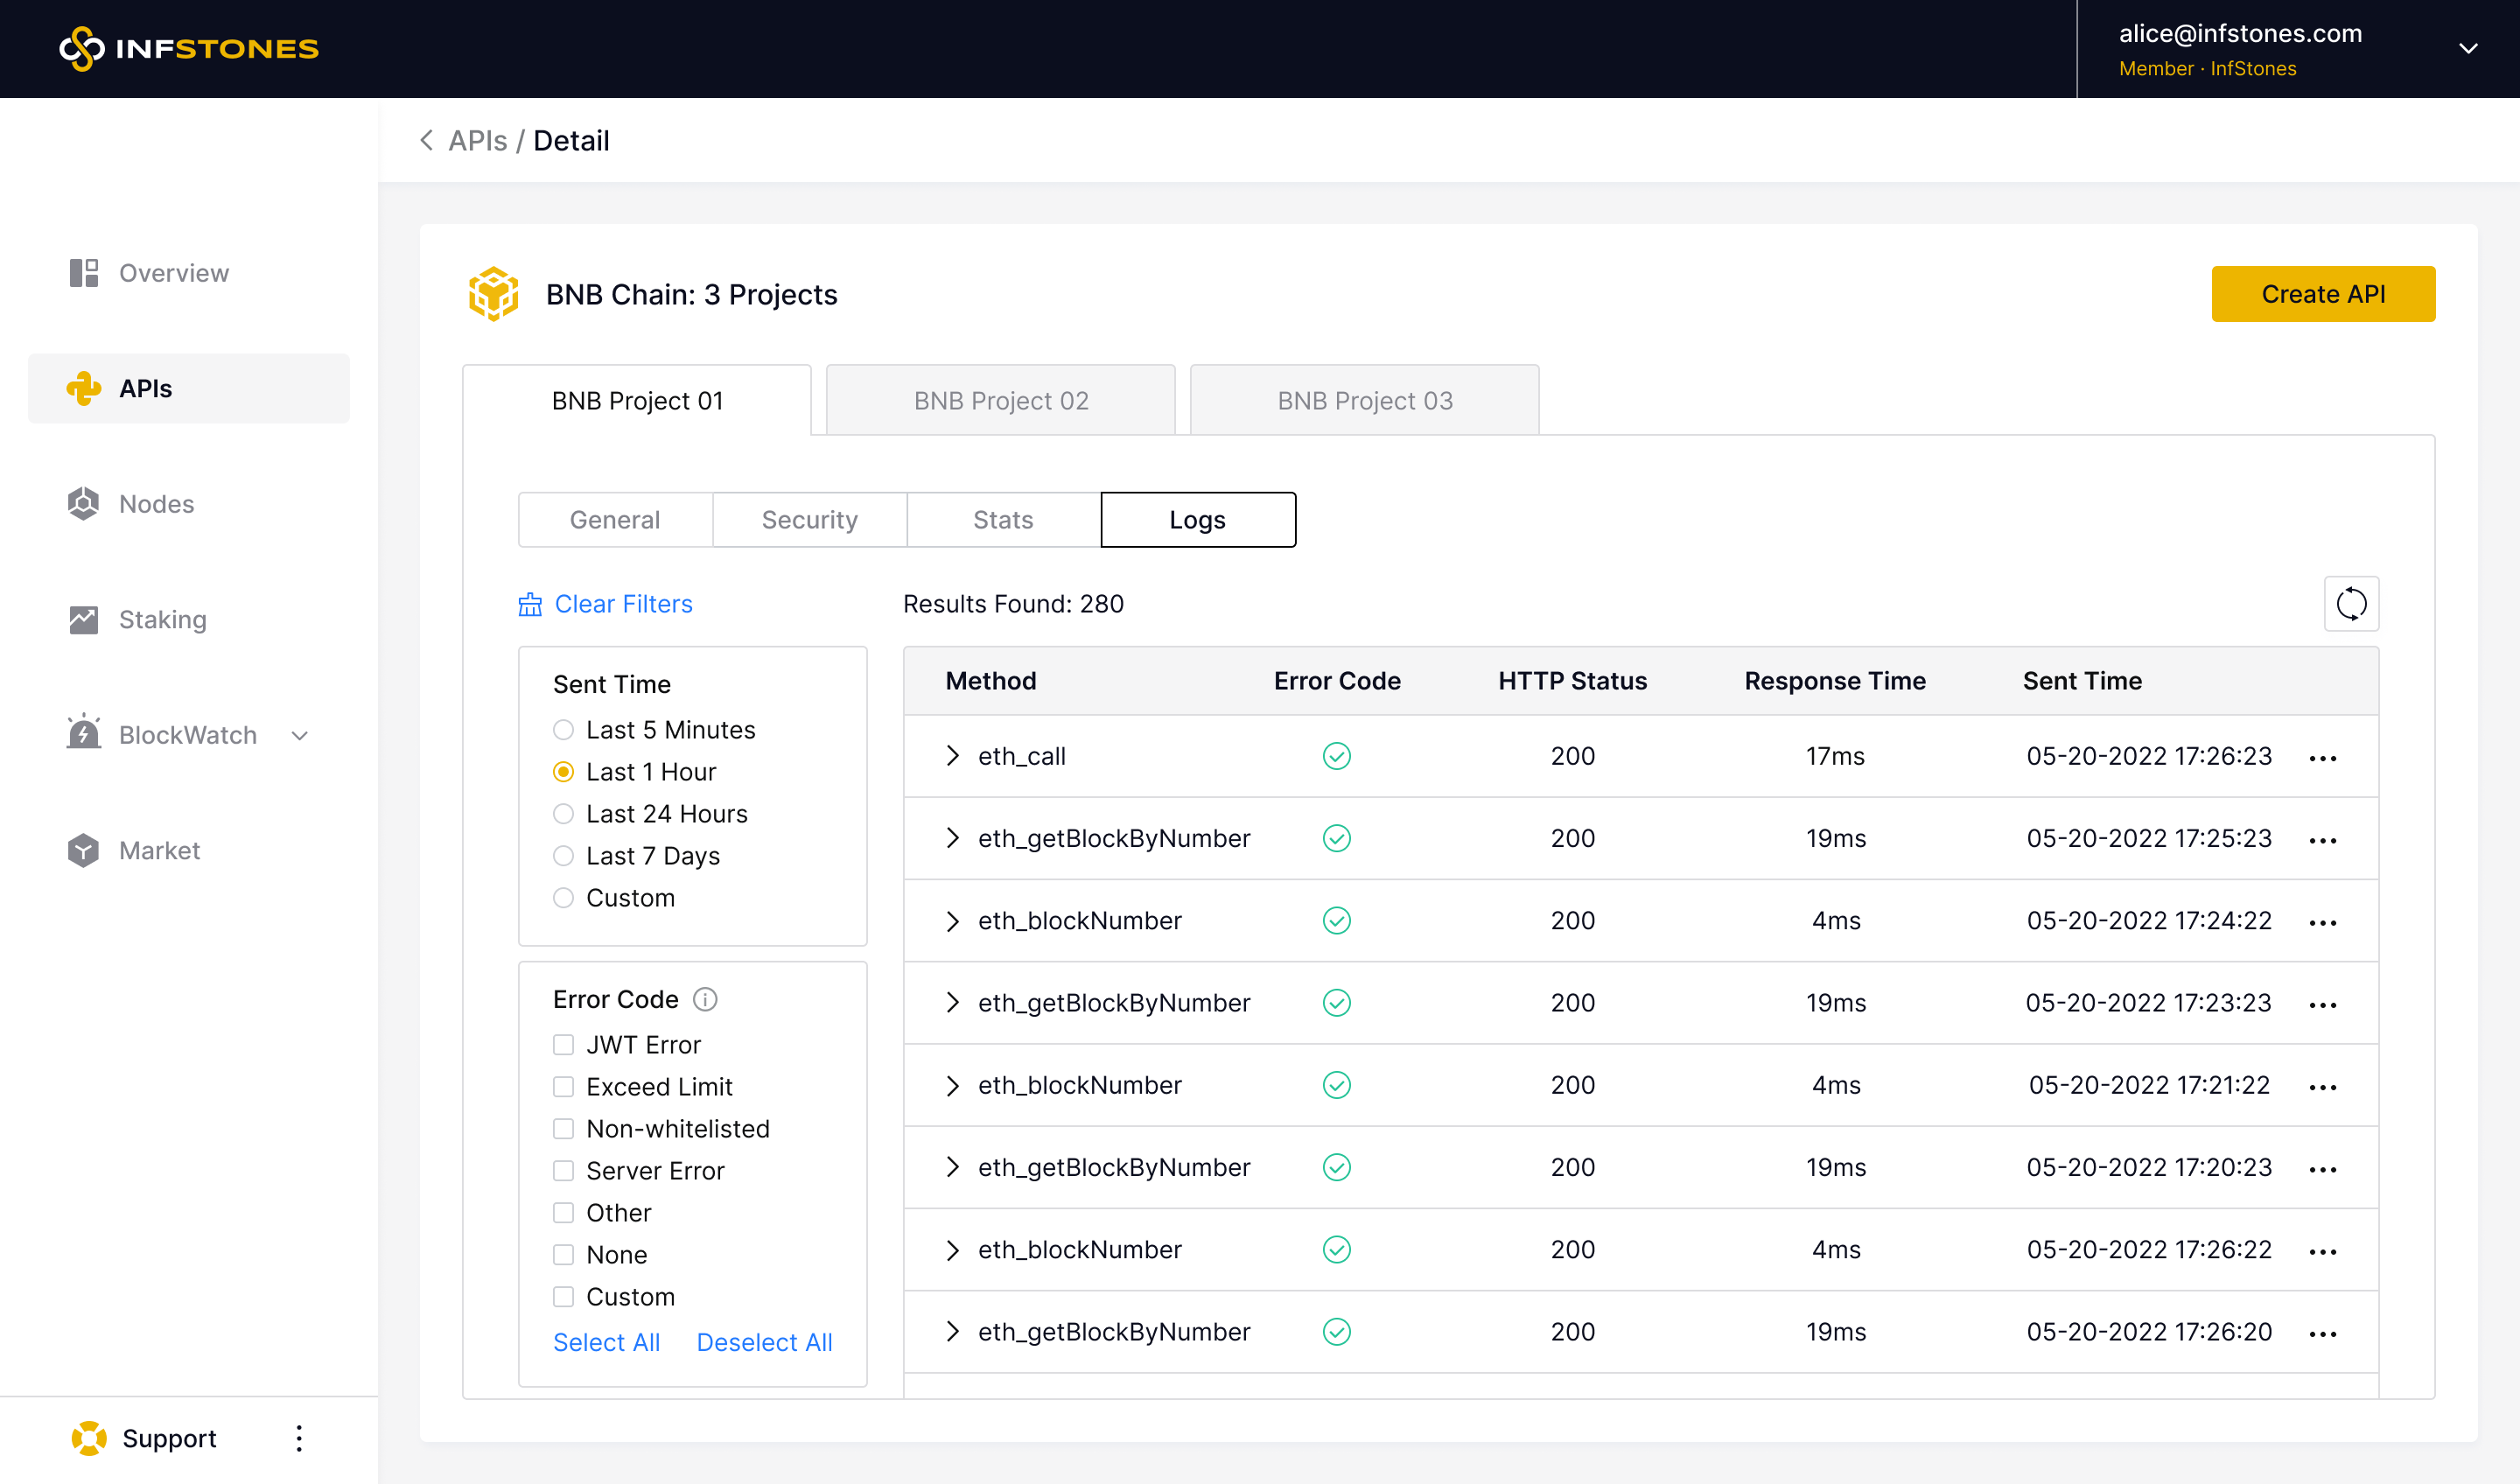2520x1484 pixels.
Task: Open the Security tab
Action: (809, 520)
